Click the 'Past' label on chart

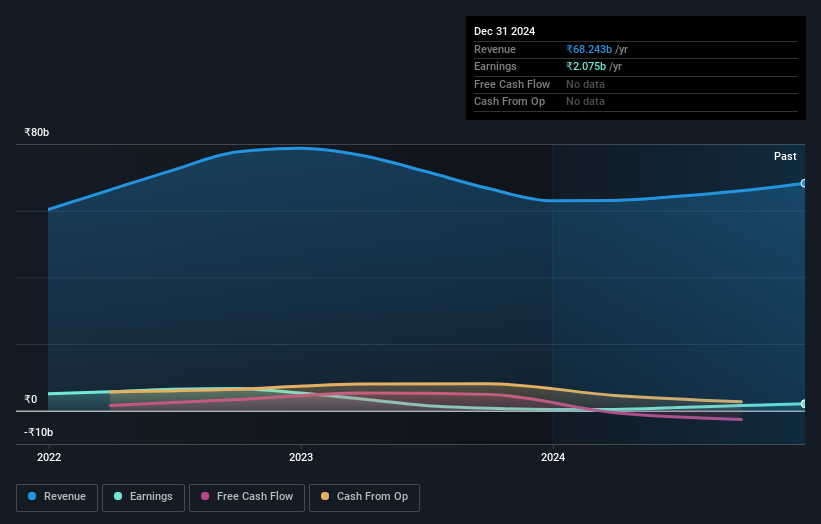point(785,157)
